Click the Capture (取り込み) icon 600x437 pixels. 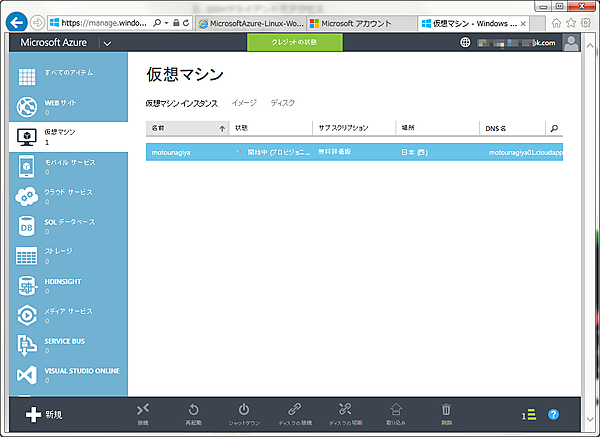(396, 410)
